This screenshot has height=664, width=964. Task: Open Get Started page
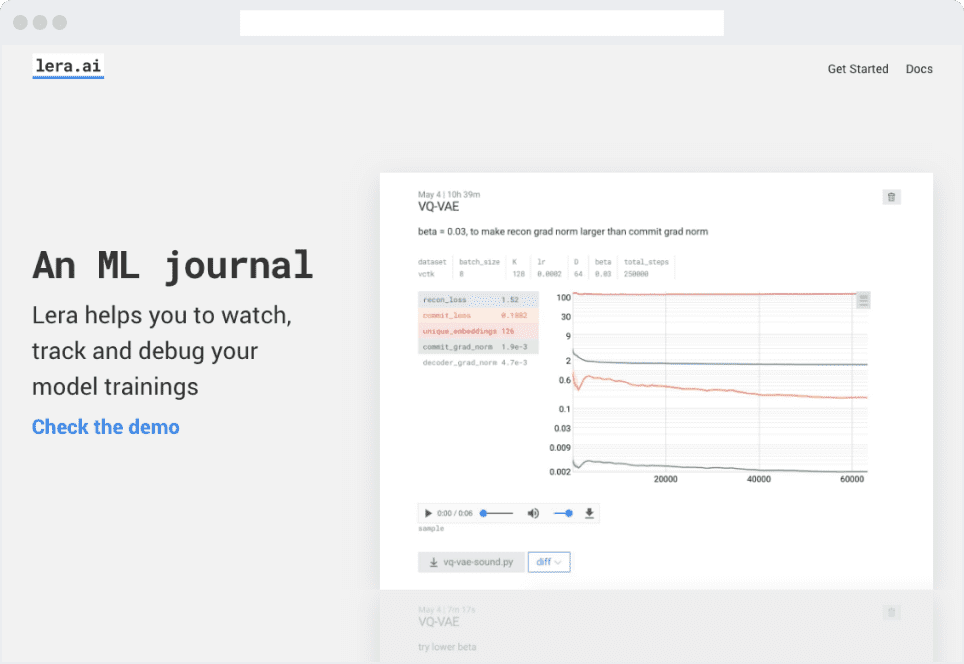(857, 69)
